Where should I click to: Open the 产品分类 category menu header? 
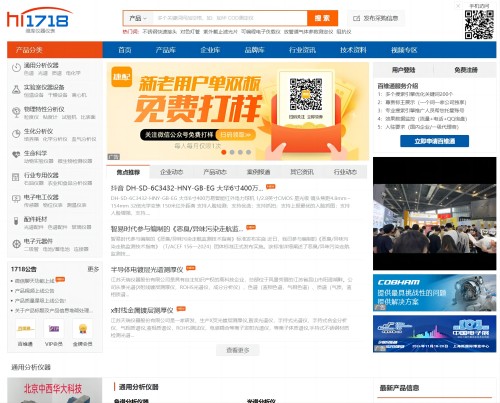point(55,50)
